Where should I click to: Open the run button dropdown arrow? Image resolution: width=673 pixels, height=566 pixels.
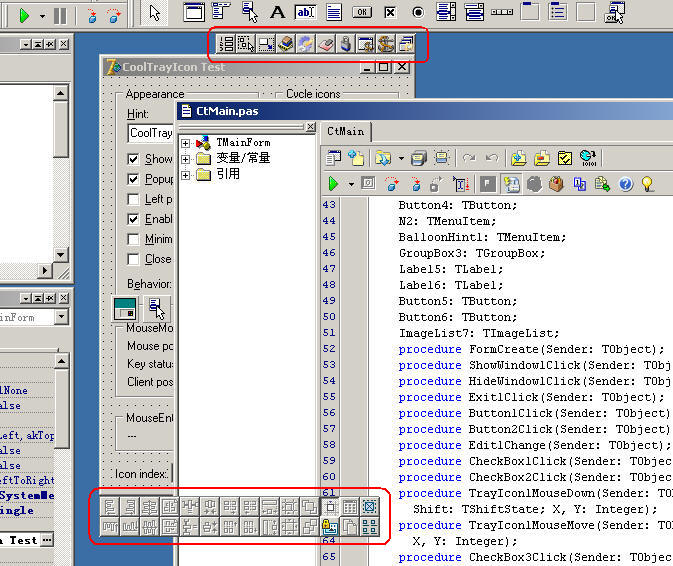pos(42,16)
